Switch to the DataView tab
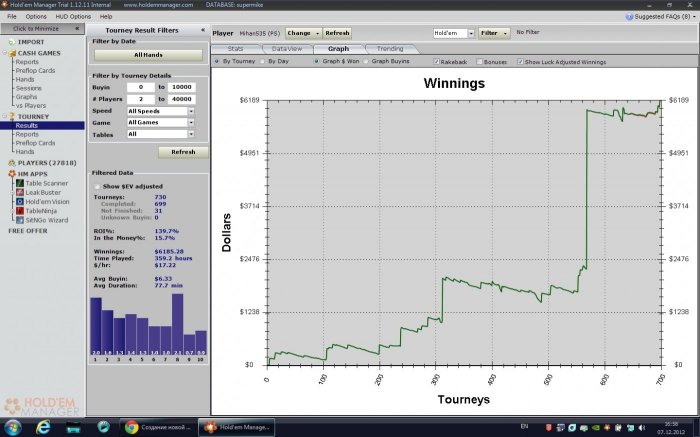700x437 pixels. click(x=287, y=49)
